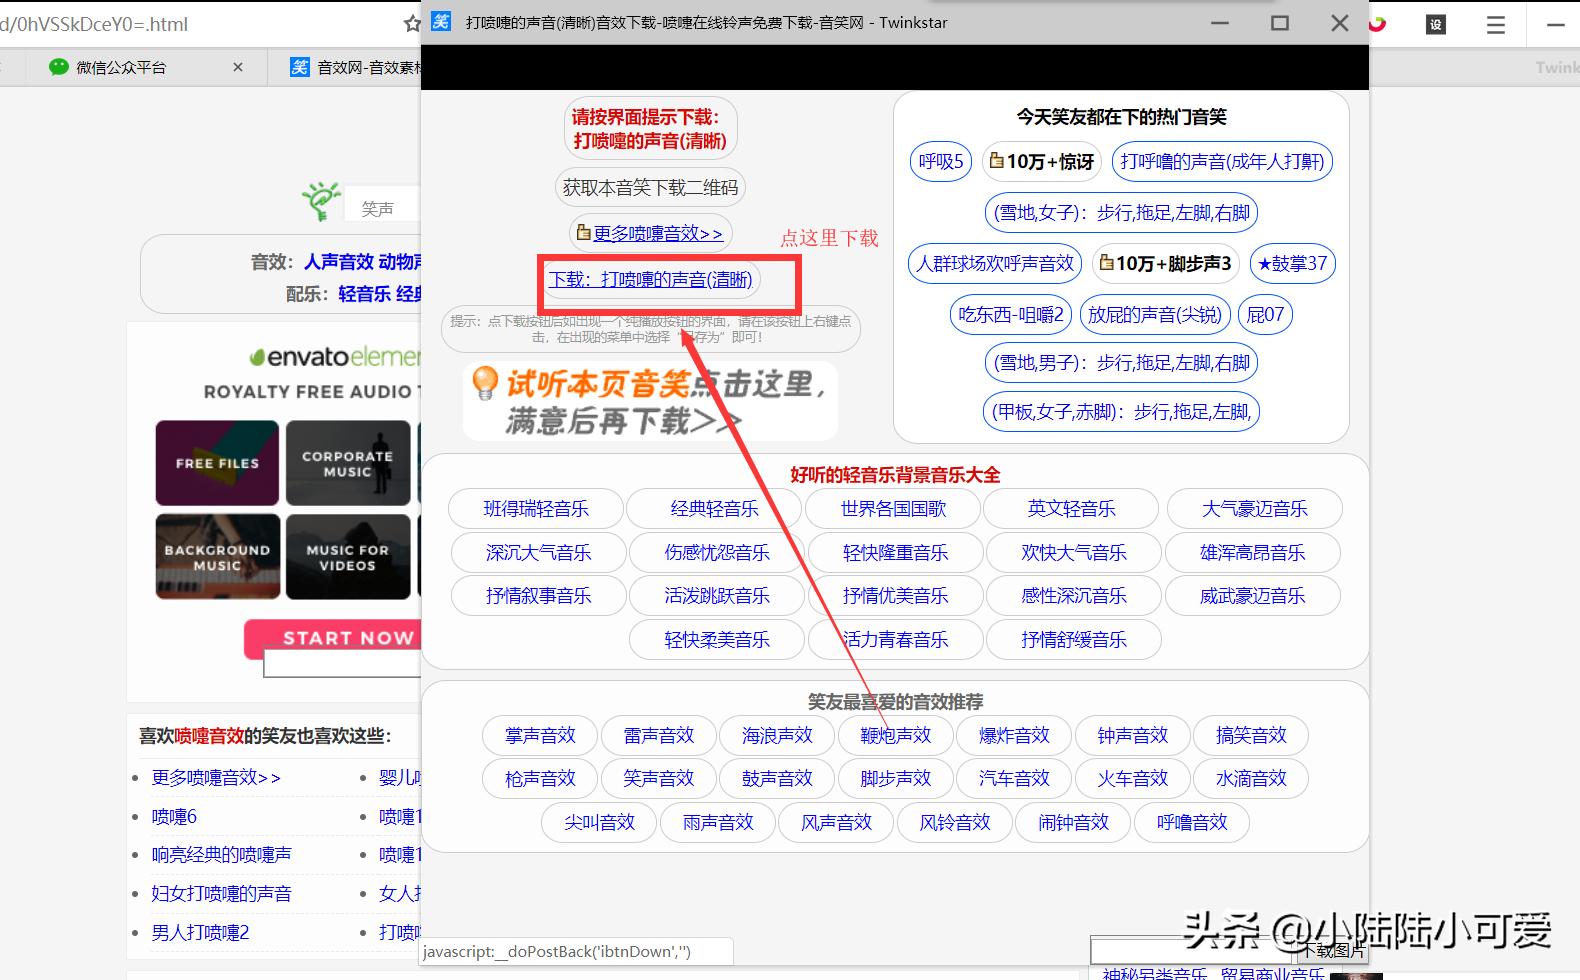Open 笑声音效 recommendation

point(658,779)
